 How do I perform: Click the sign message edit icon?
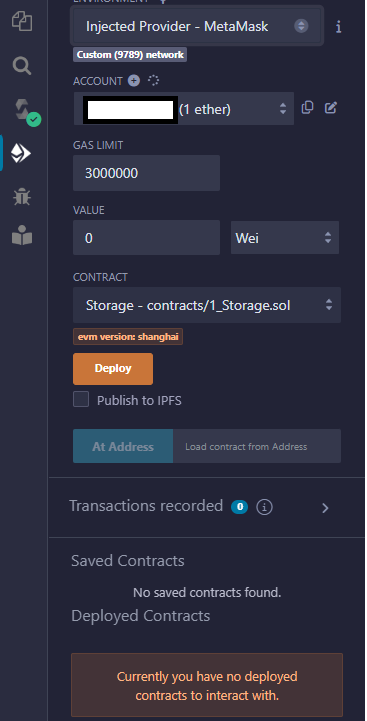331,108
